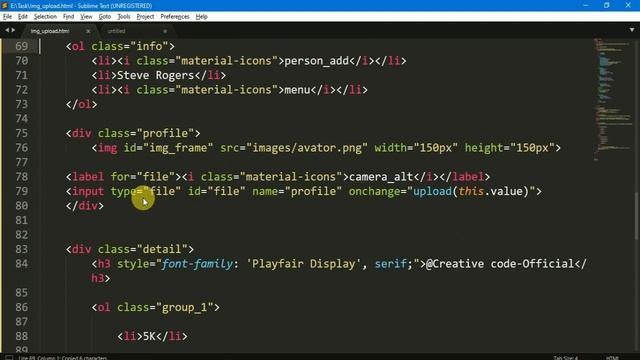Click 'font-family' property on line 84
The width and height of the screenshot is (640, 360).
pyautogui.click(x=197, y=264)
